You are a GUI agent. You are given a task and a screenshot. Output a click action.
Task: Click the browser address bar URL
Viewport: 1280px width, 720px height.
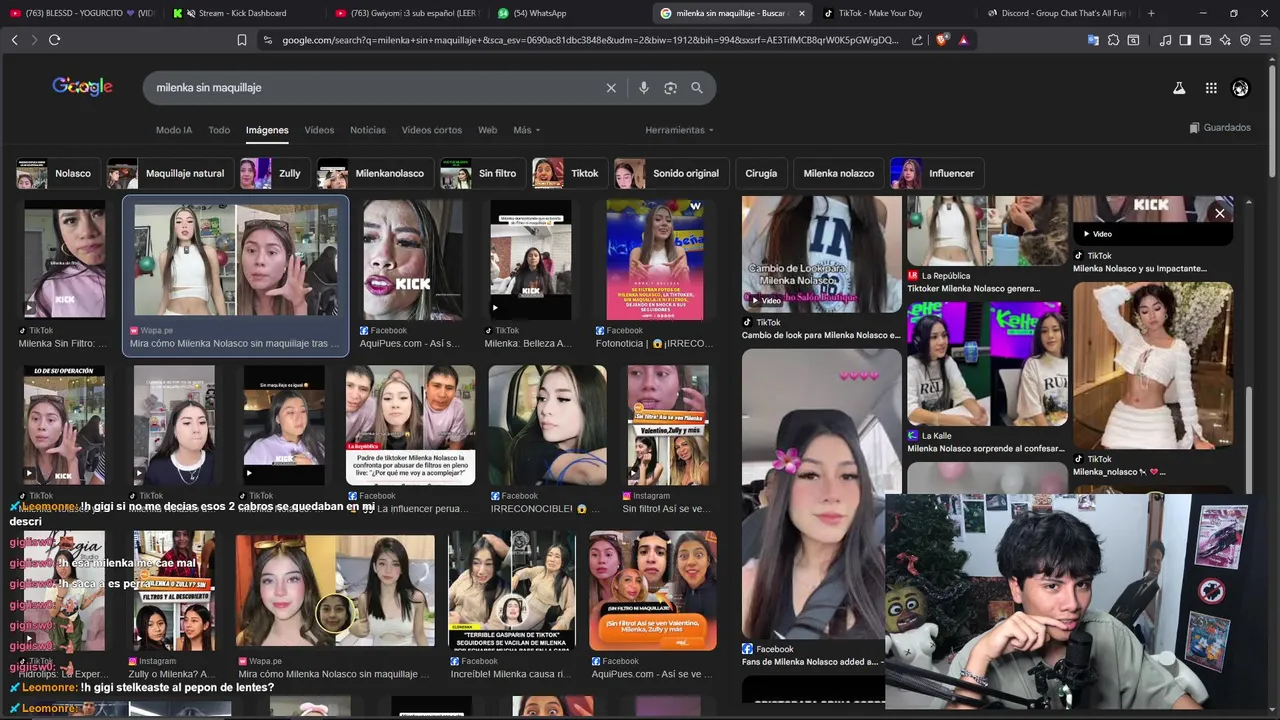click(590, 40)
